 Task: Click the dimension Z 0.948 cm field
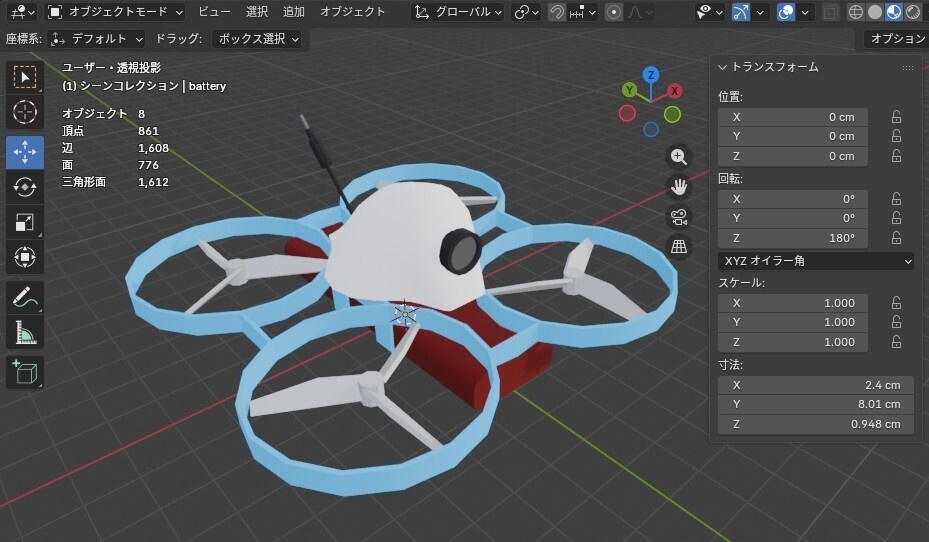click(x=815, y=424)
